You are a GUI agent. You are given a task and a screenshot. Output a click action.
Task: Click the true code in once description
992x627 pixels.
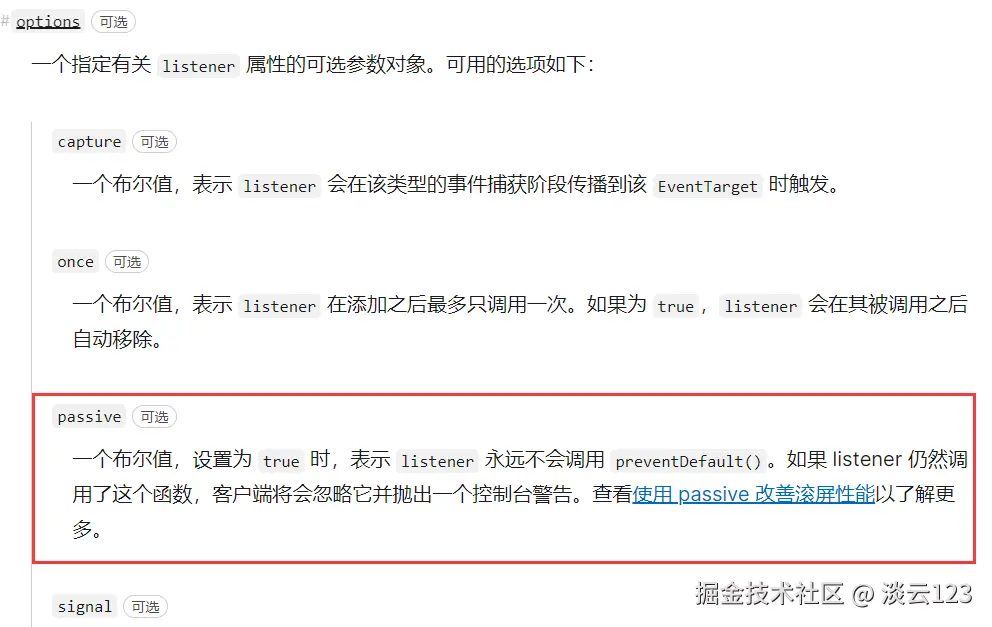click(676, 306)
